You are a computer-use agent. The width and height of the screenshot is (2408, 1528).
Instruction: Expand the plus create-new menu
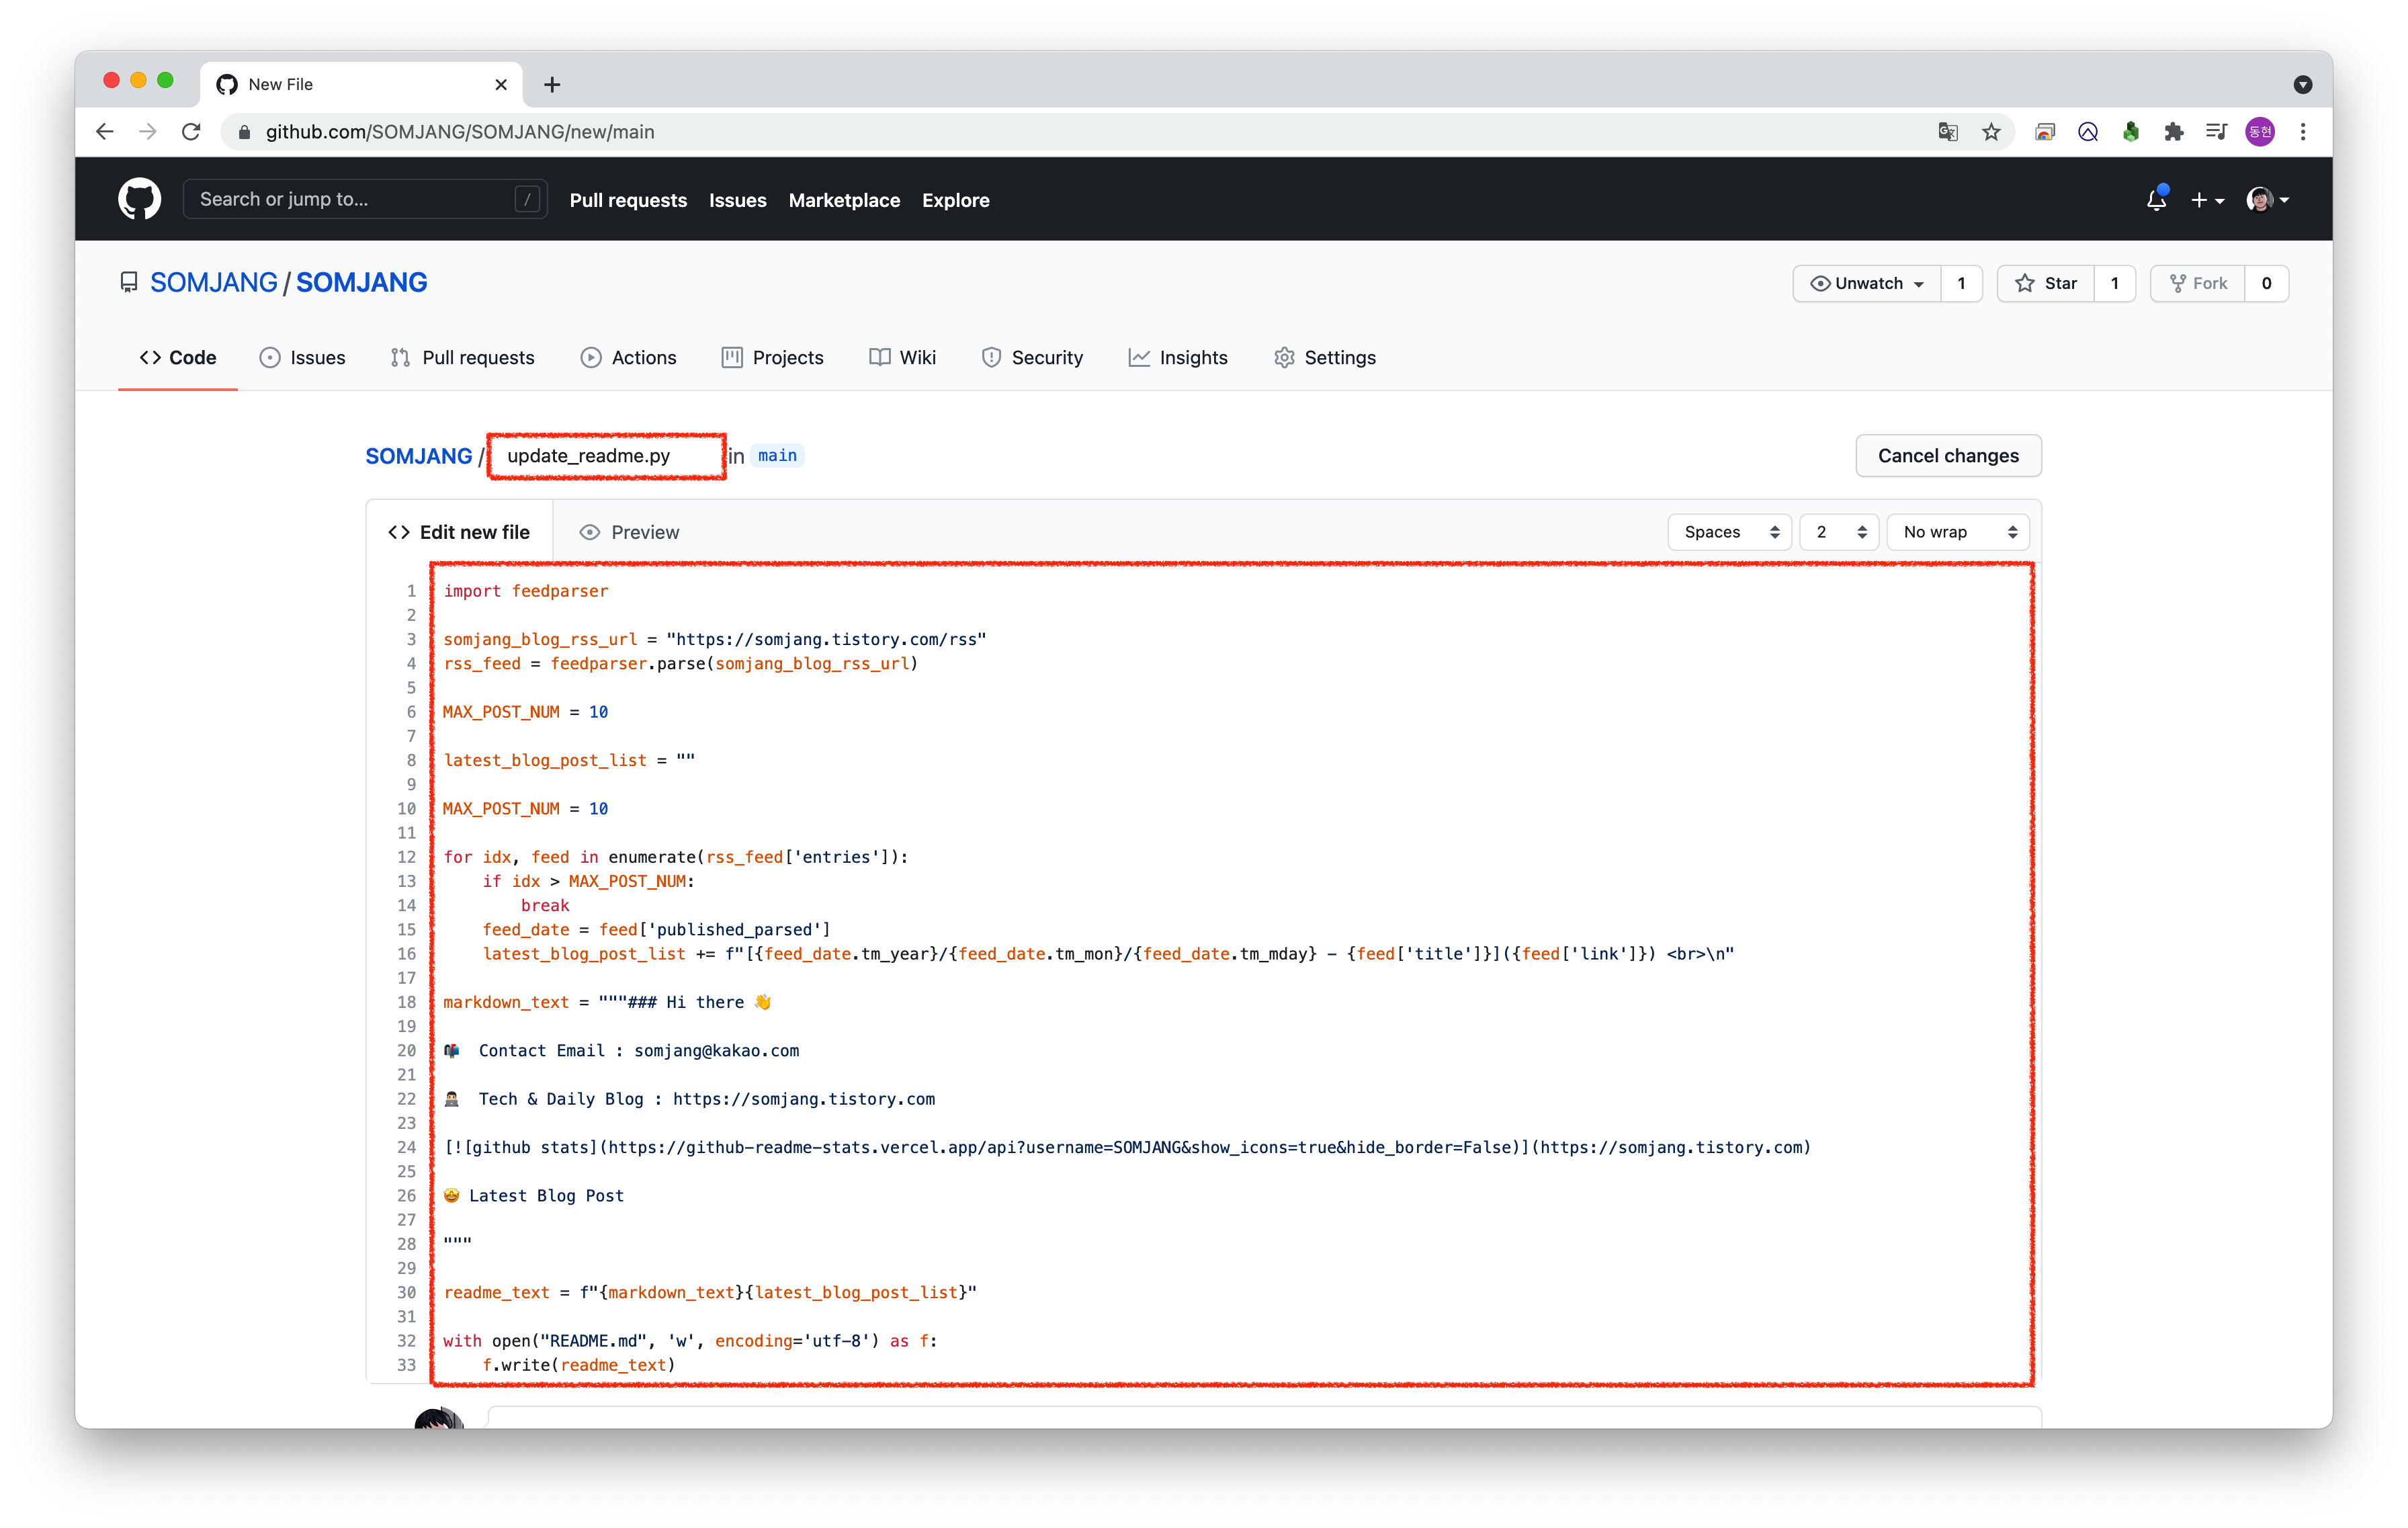2207,200
